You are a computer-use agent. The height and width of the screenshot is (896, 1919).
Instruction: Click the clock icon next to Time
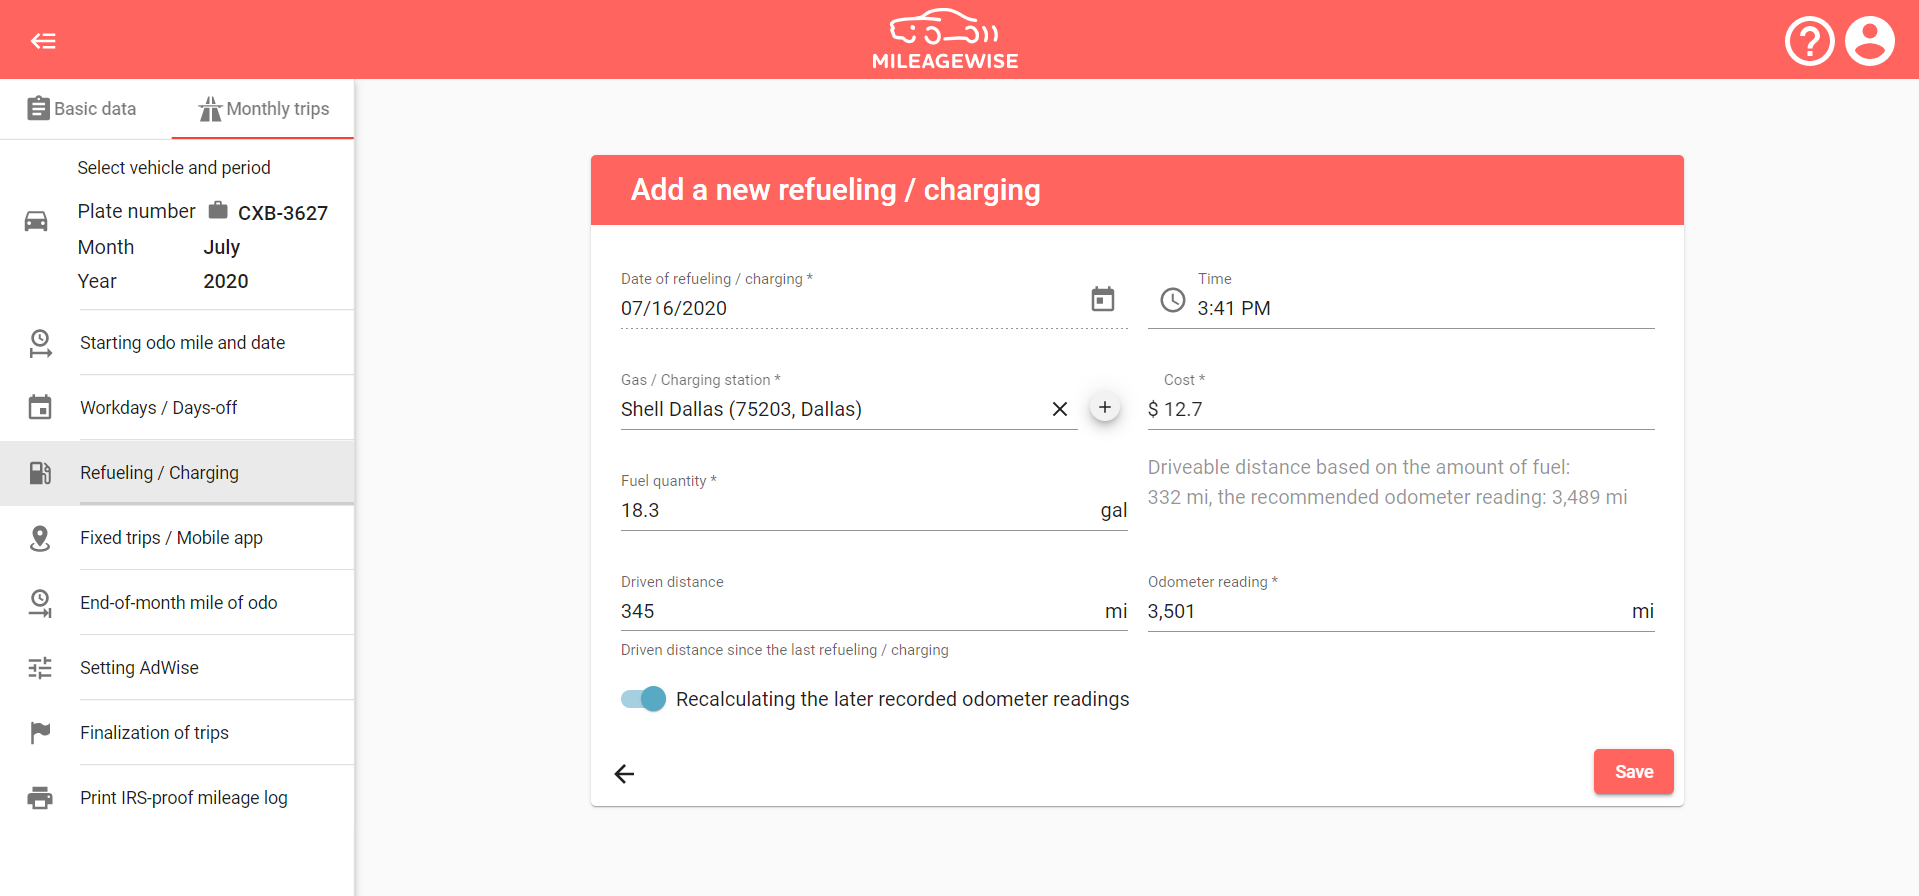pos(1172,300)
